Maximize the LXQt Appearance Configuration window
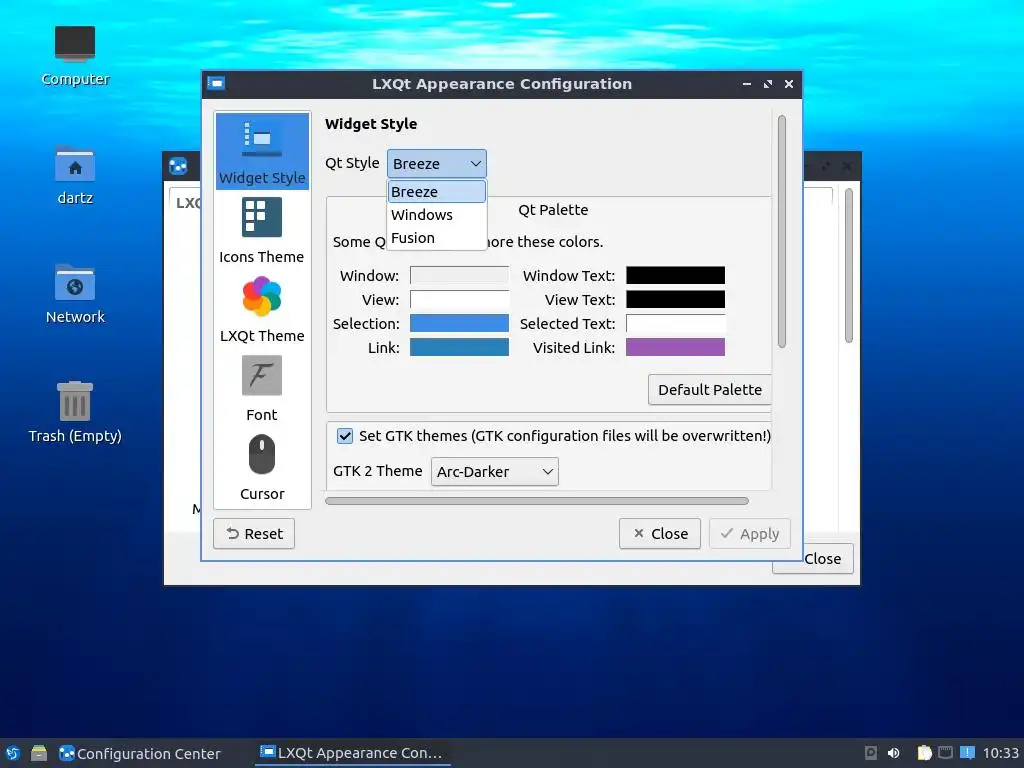Image resolution: width=1024 pixels, height=768 pixels. click(x=768, y=84)
